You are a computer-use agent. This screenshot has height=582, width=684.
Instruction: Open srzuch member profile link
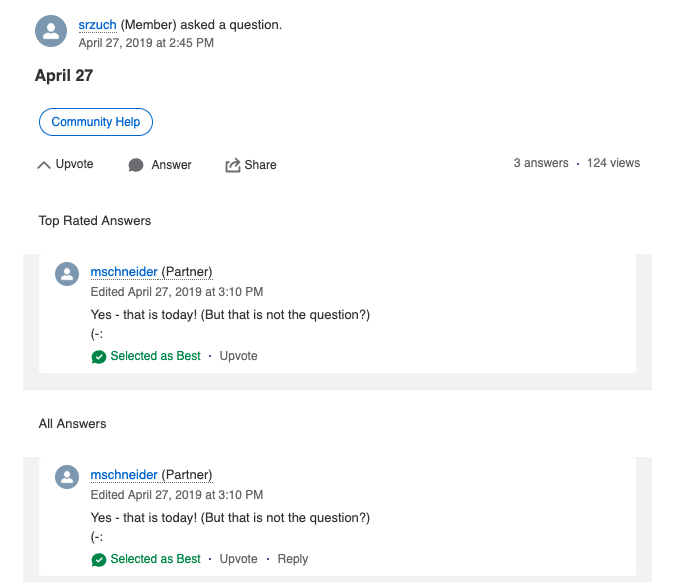[97, 25]
